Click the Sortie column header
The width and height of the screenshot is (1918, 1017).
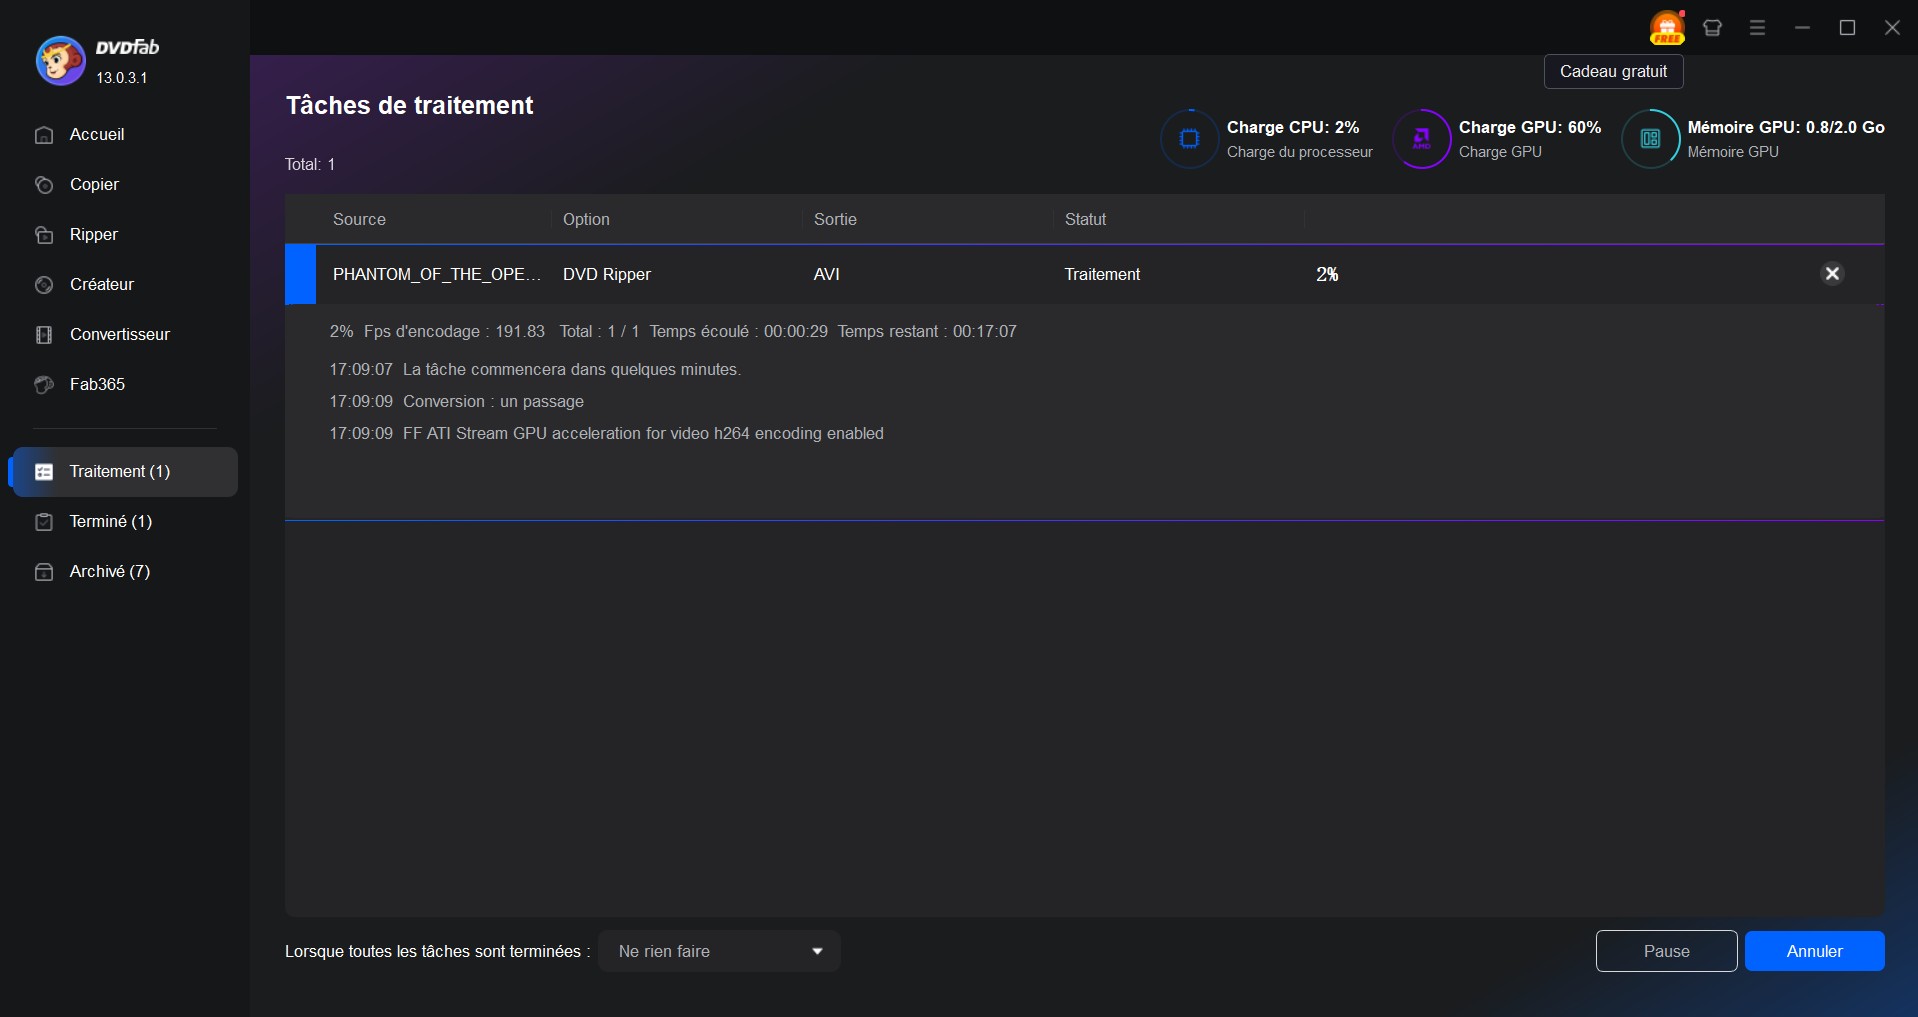(x=835, y=219)
